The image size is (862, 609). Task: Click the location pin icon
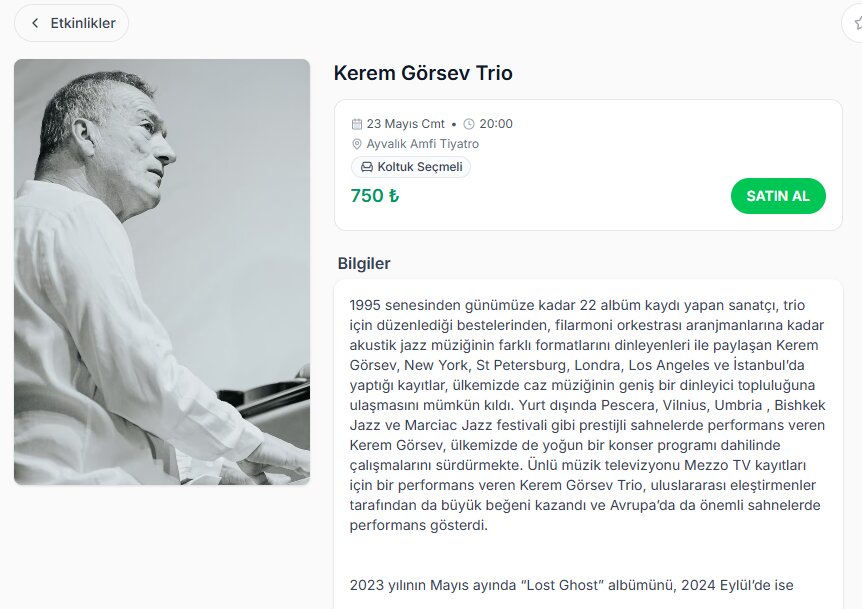point(357,144)
